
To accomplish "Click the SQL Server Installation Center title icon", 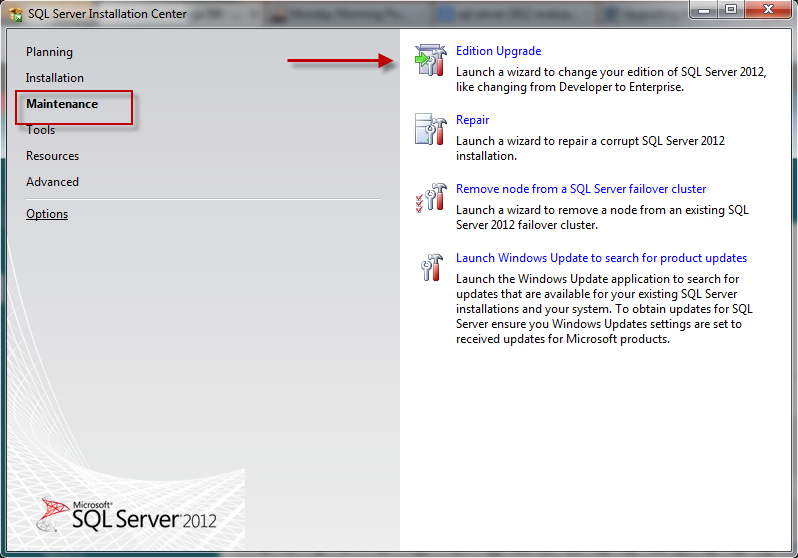I will (x=16, y=14).
